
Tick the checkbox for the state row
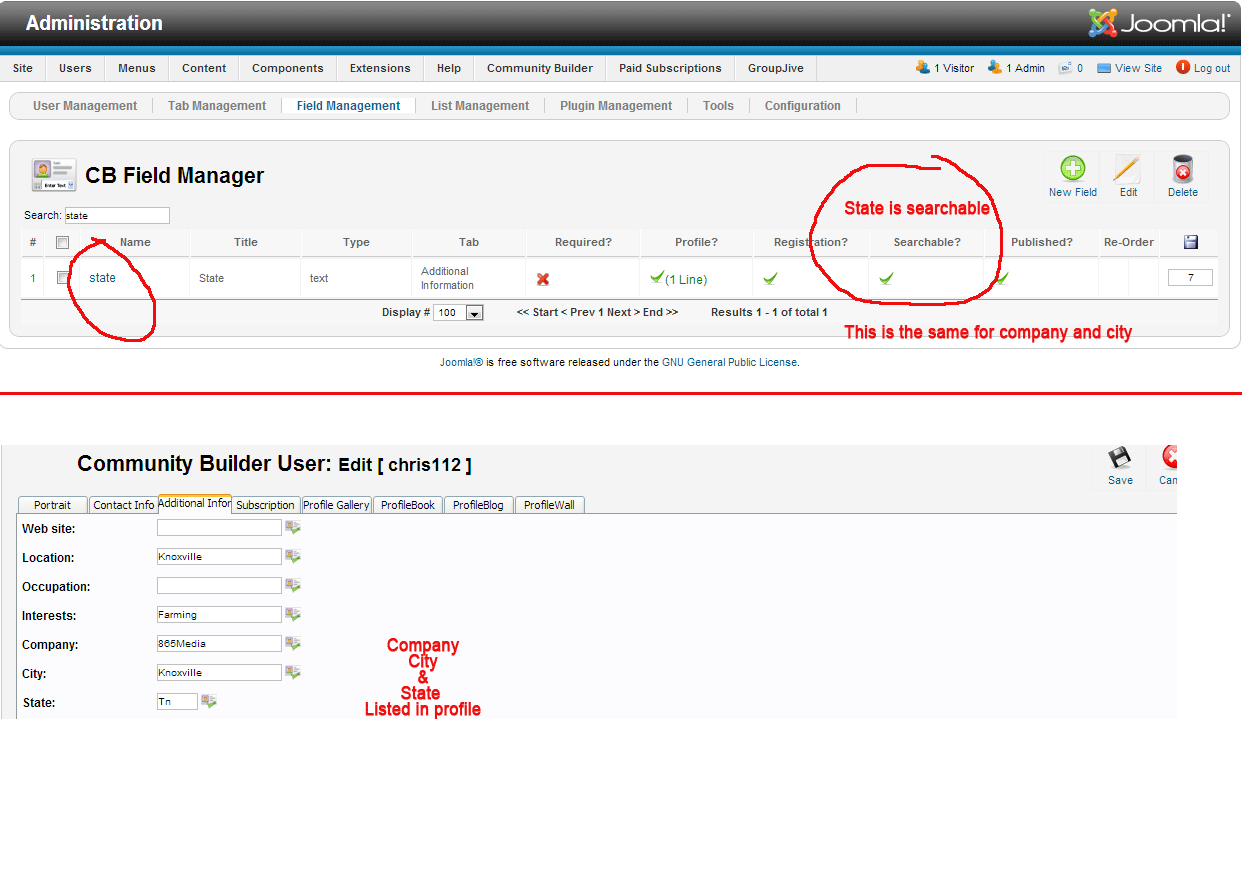(x=62, y=278)
